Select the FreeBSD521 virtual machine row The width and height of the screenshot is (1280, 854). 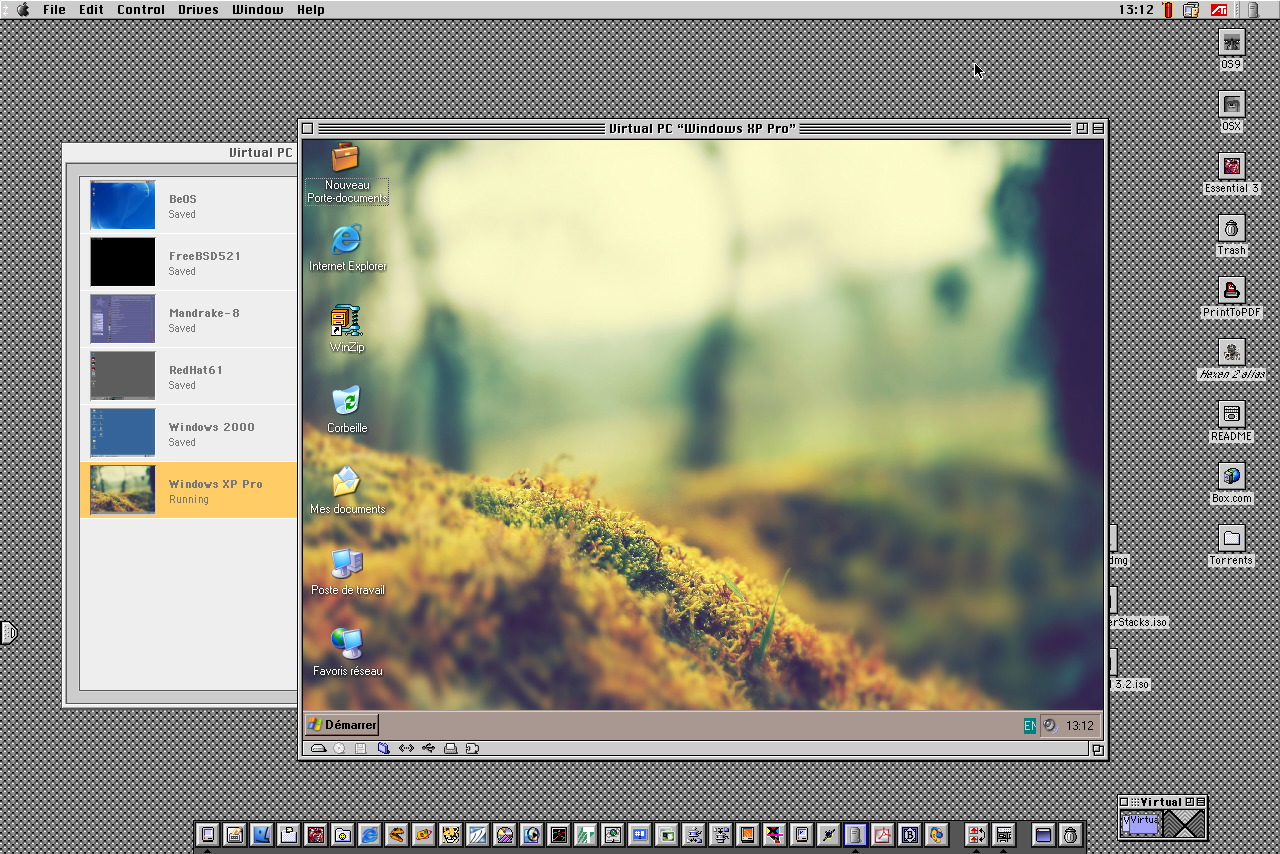[188, 263]
